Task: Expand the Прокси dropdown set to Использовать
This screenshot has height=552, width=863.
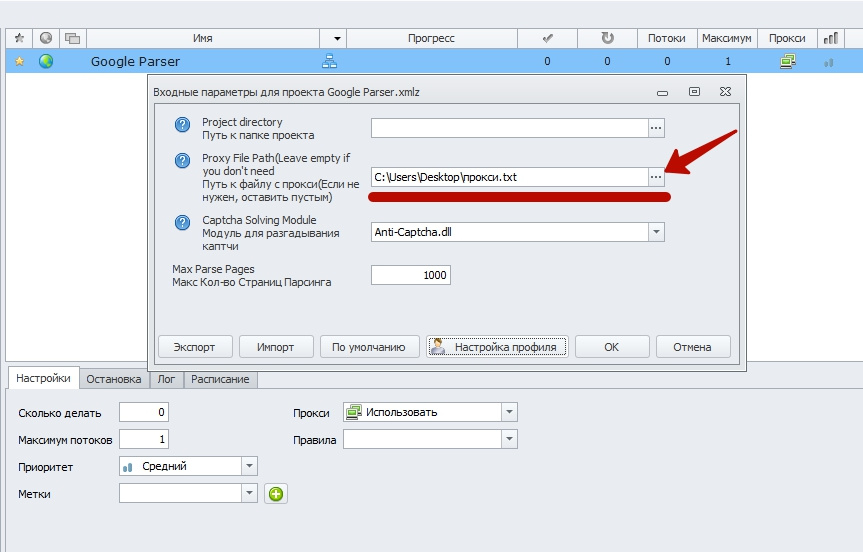Action: point(509,412)
